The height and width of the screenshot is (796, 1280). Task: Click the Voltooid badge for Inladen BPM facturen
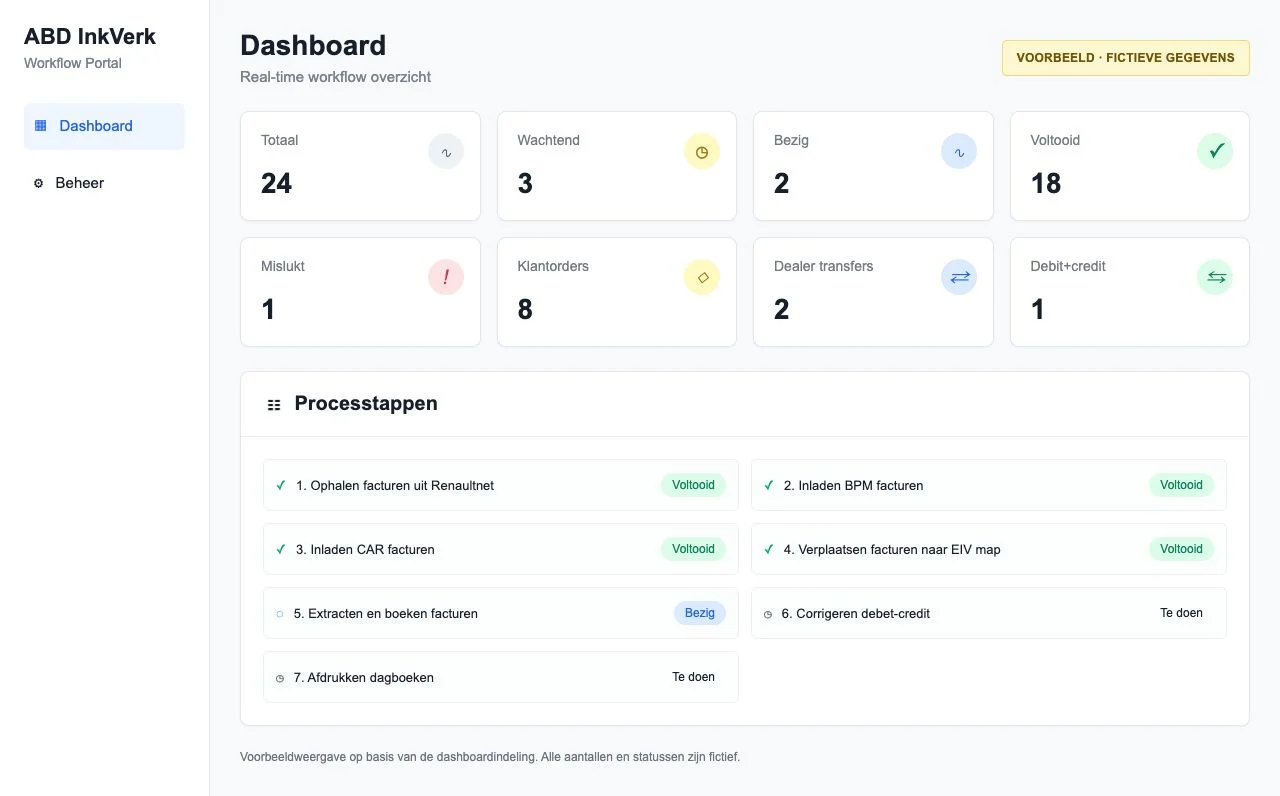(x=1181, y=485)
